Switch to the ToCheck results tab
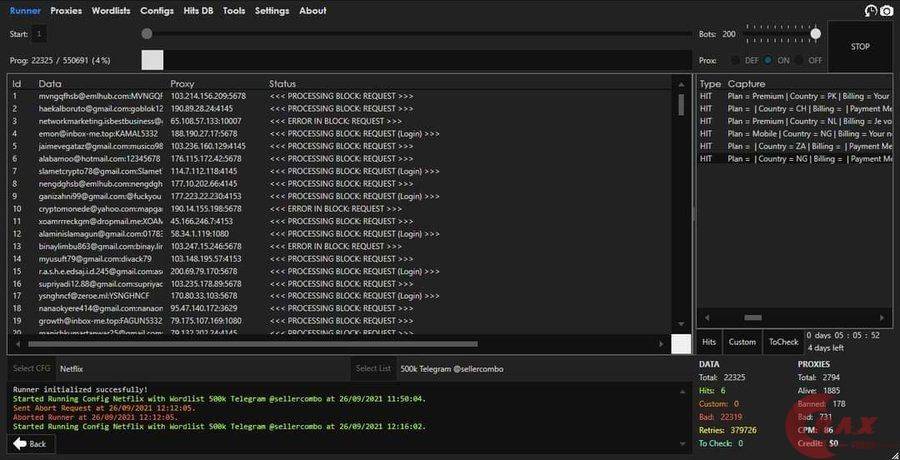900x460 pixels. (784, 342)
